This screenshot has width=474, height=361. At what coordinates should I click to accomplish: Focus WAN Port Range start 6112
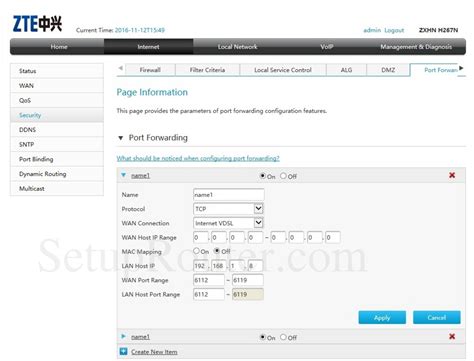(209, 280)
